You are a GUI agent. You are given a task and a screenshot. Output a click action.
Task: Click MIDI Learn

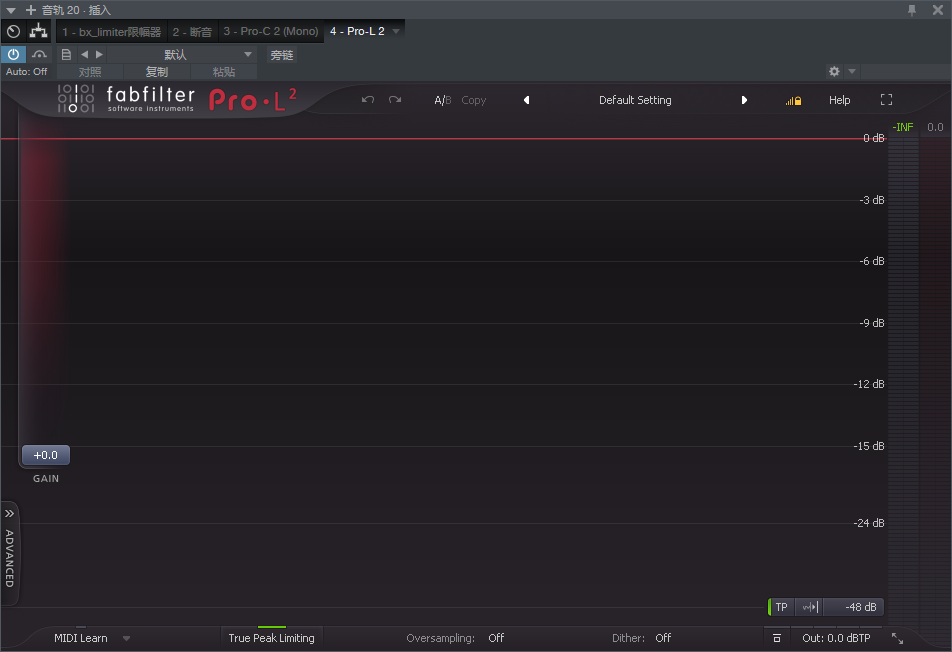click(81, 638)
